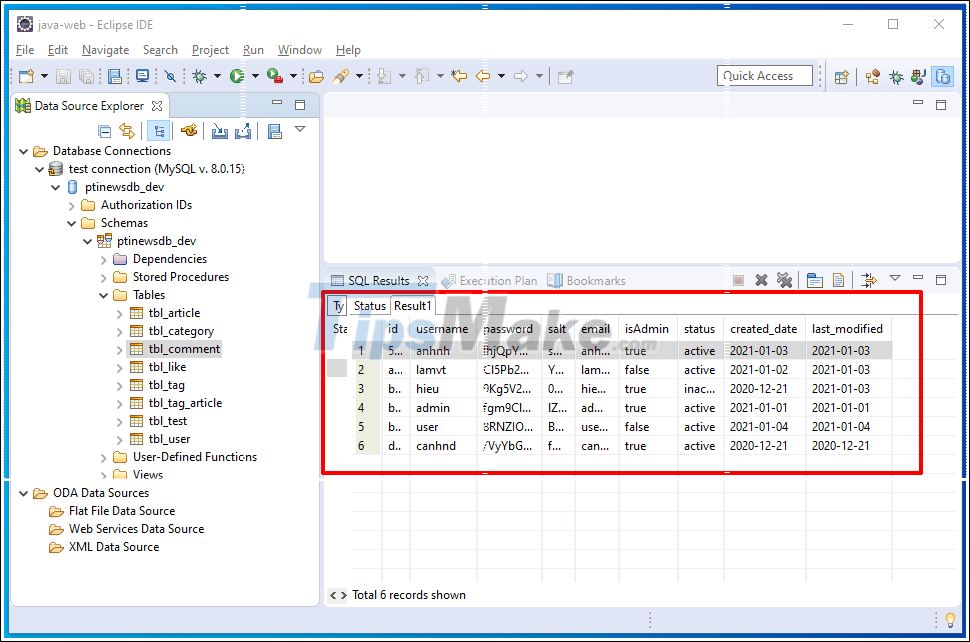
Task: Select the Debug icon on the main toolbar
Action: [199, 75]
